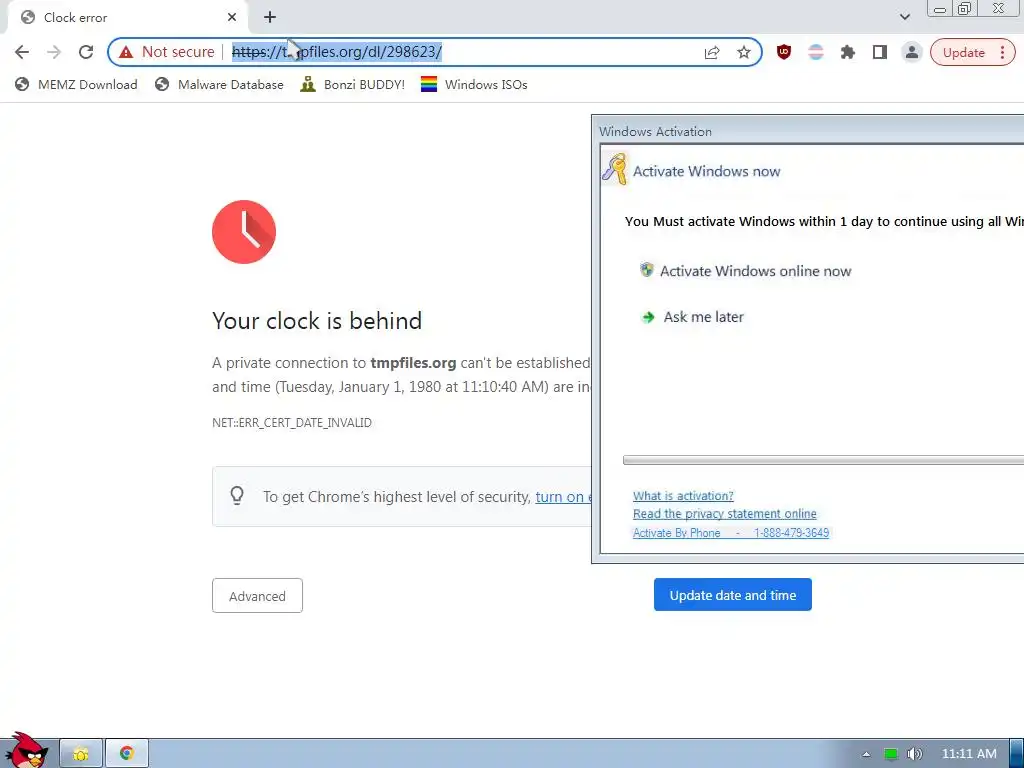The width and height of the screenshot is (1024, 768).
Task: Click Update date and time button
Action: 733,595
